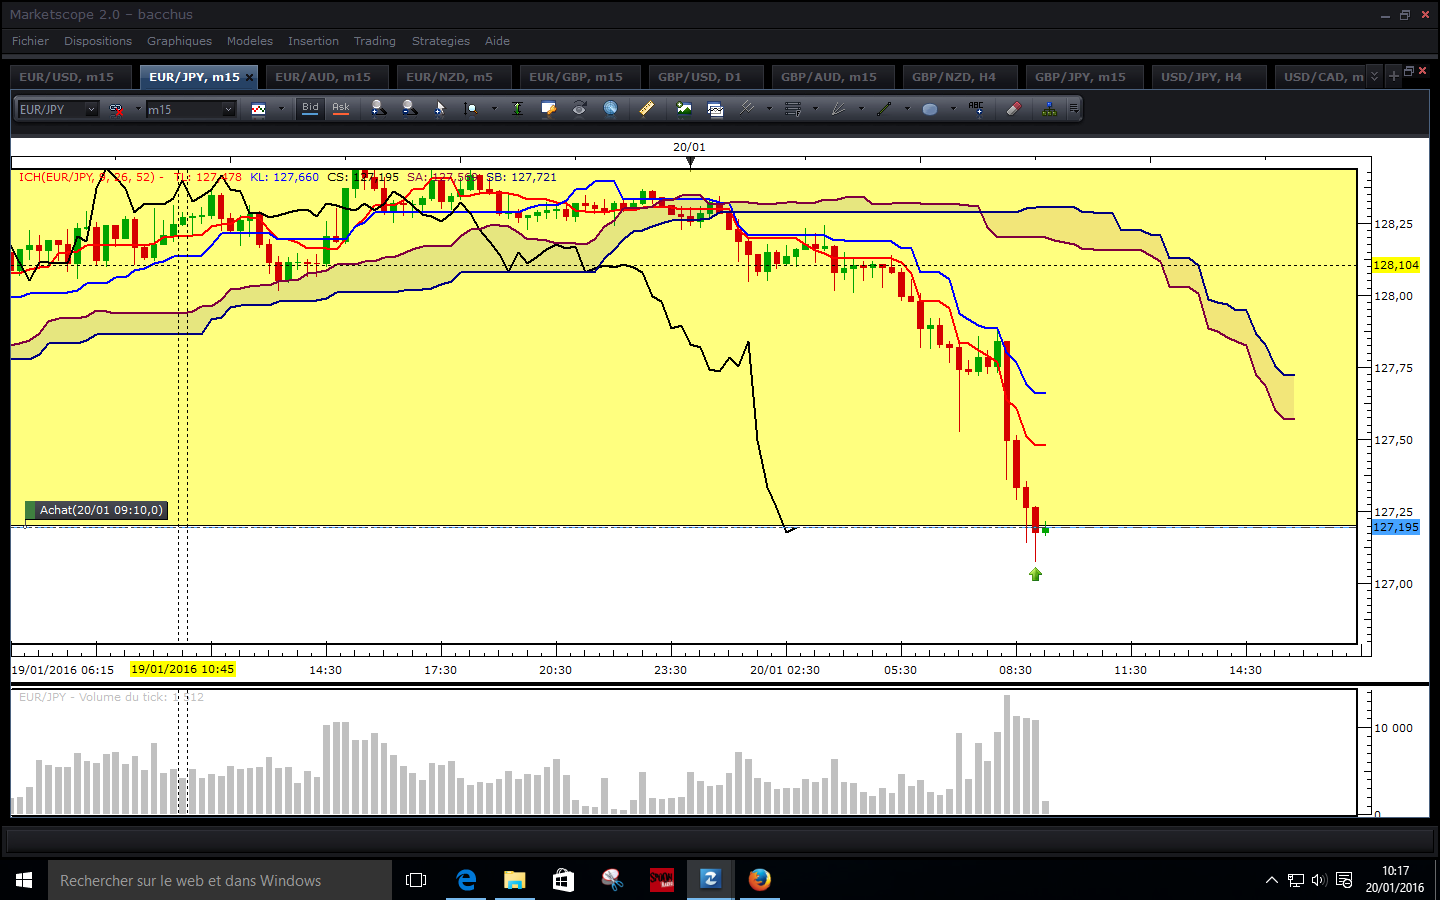Click the 20/01 date marker triangle

690,161
